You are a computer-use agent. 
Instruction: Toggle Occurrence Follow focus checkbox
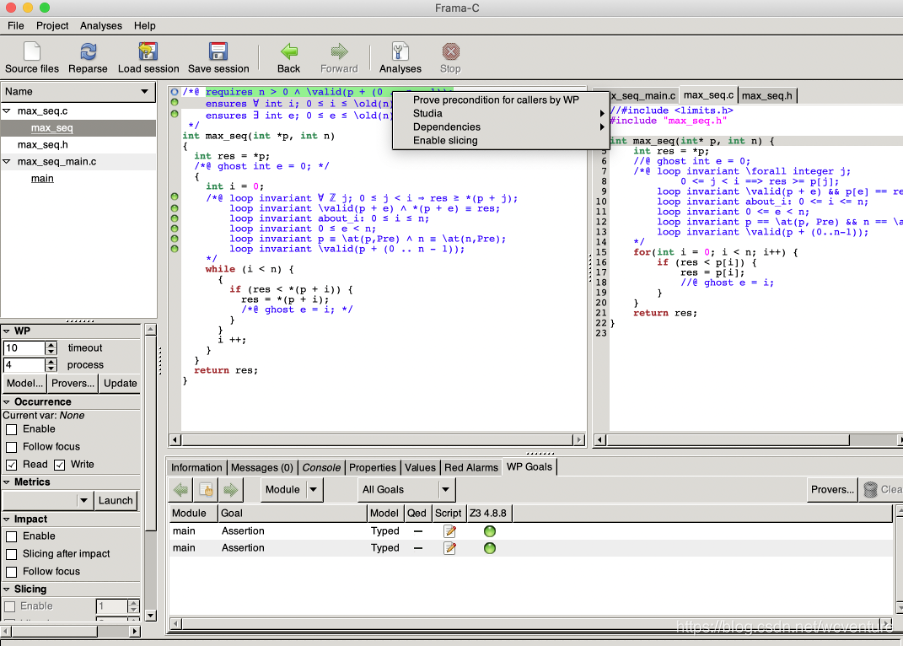(12, 447)
